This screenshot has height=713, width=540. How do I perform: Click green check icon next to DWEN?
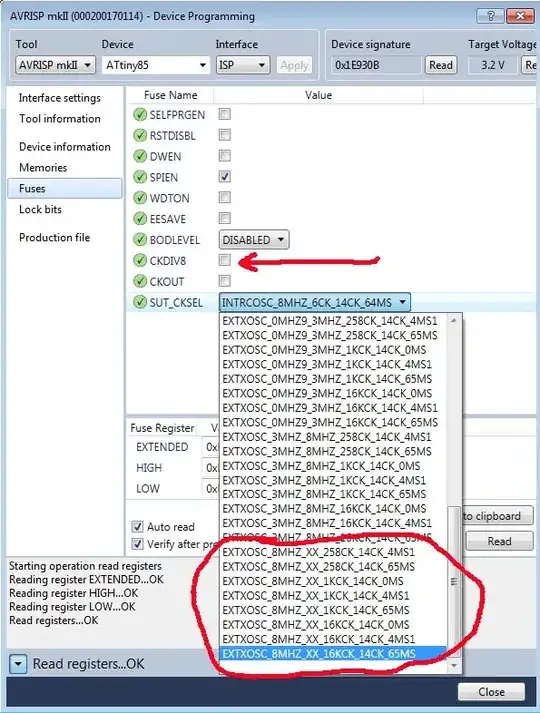[140, 156]
